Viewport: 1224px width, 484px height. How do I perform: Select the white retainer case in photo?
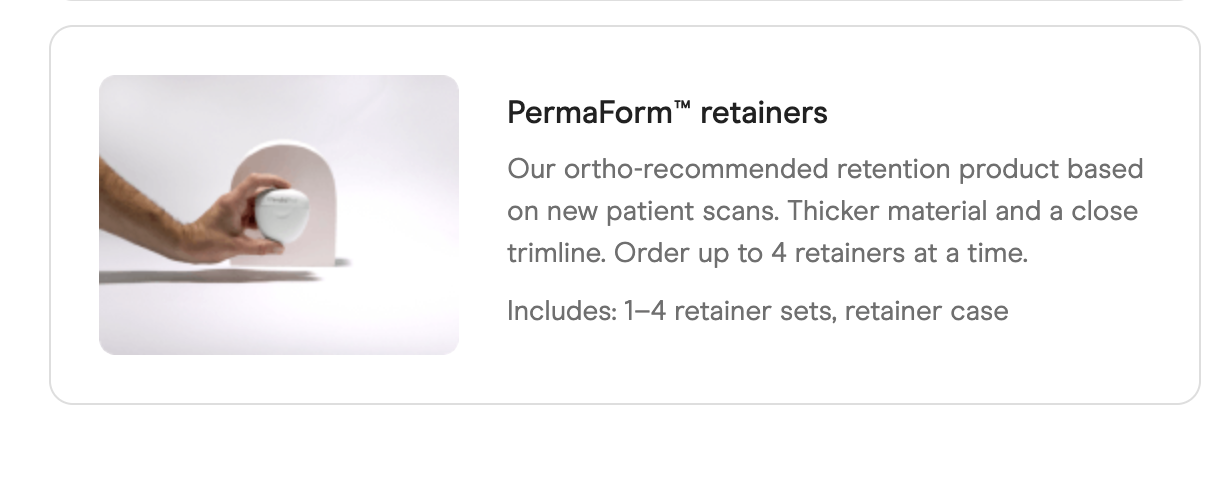click(284, 210)
